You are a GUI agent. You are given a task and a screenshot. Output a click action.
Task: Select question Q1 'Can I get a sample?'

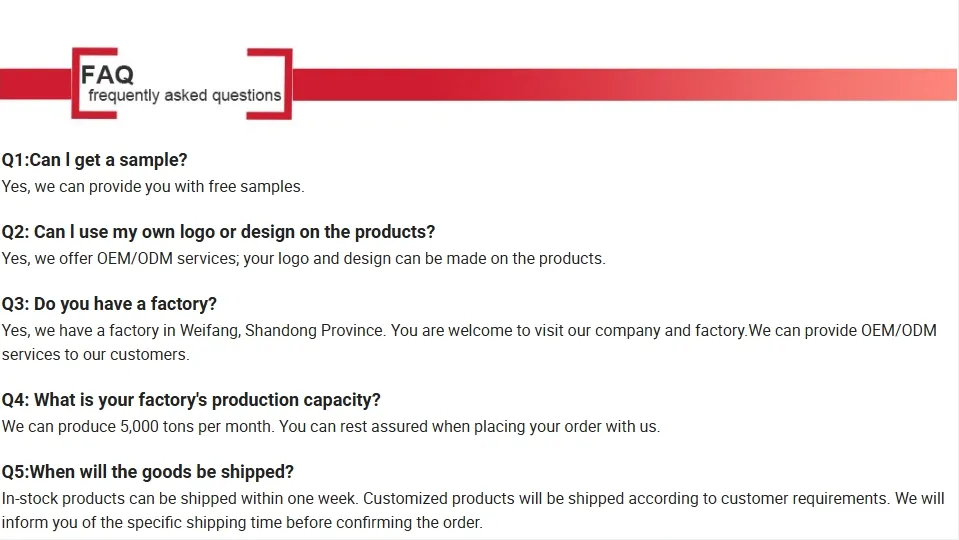click(x=95, y=160)
